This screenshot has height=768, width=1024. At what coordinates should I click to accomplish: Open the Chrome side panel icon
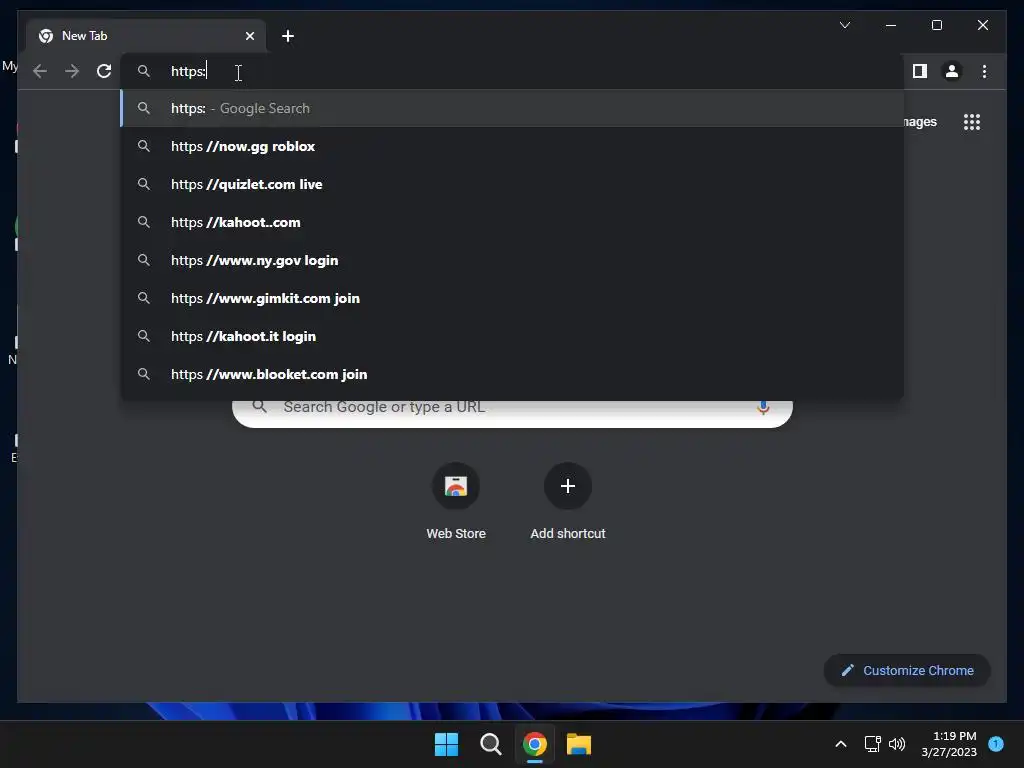point(920,71)
